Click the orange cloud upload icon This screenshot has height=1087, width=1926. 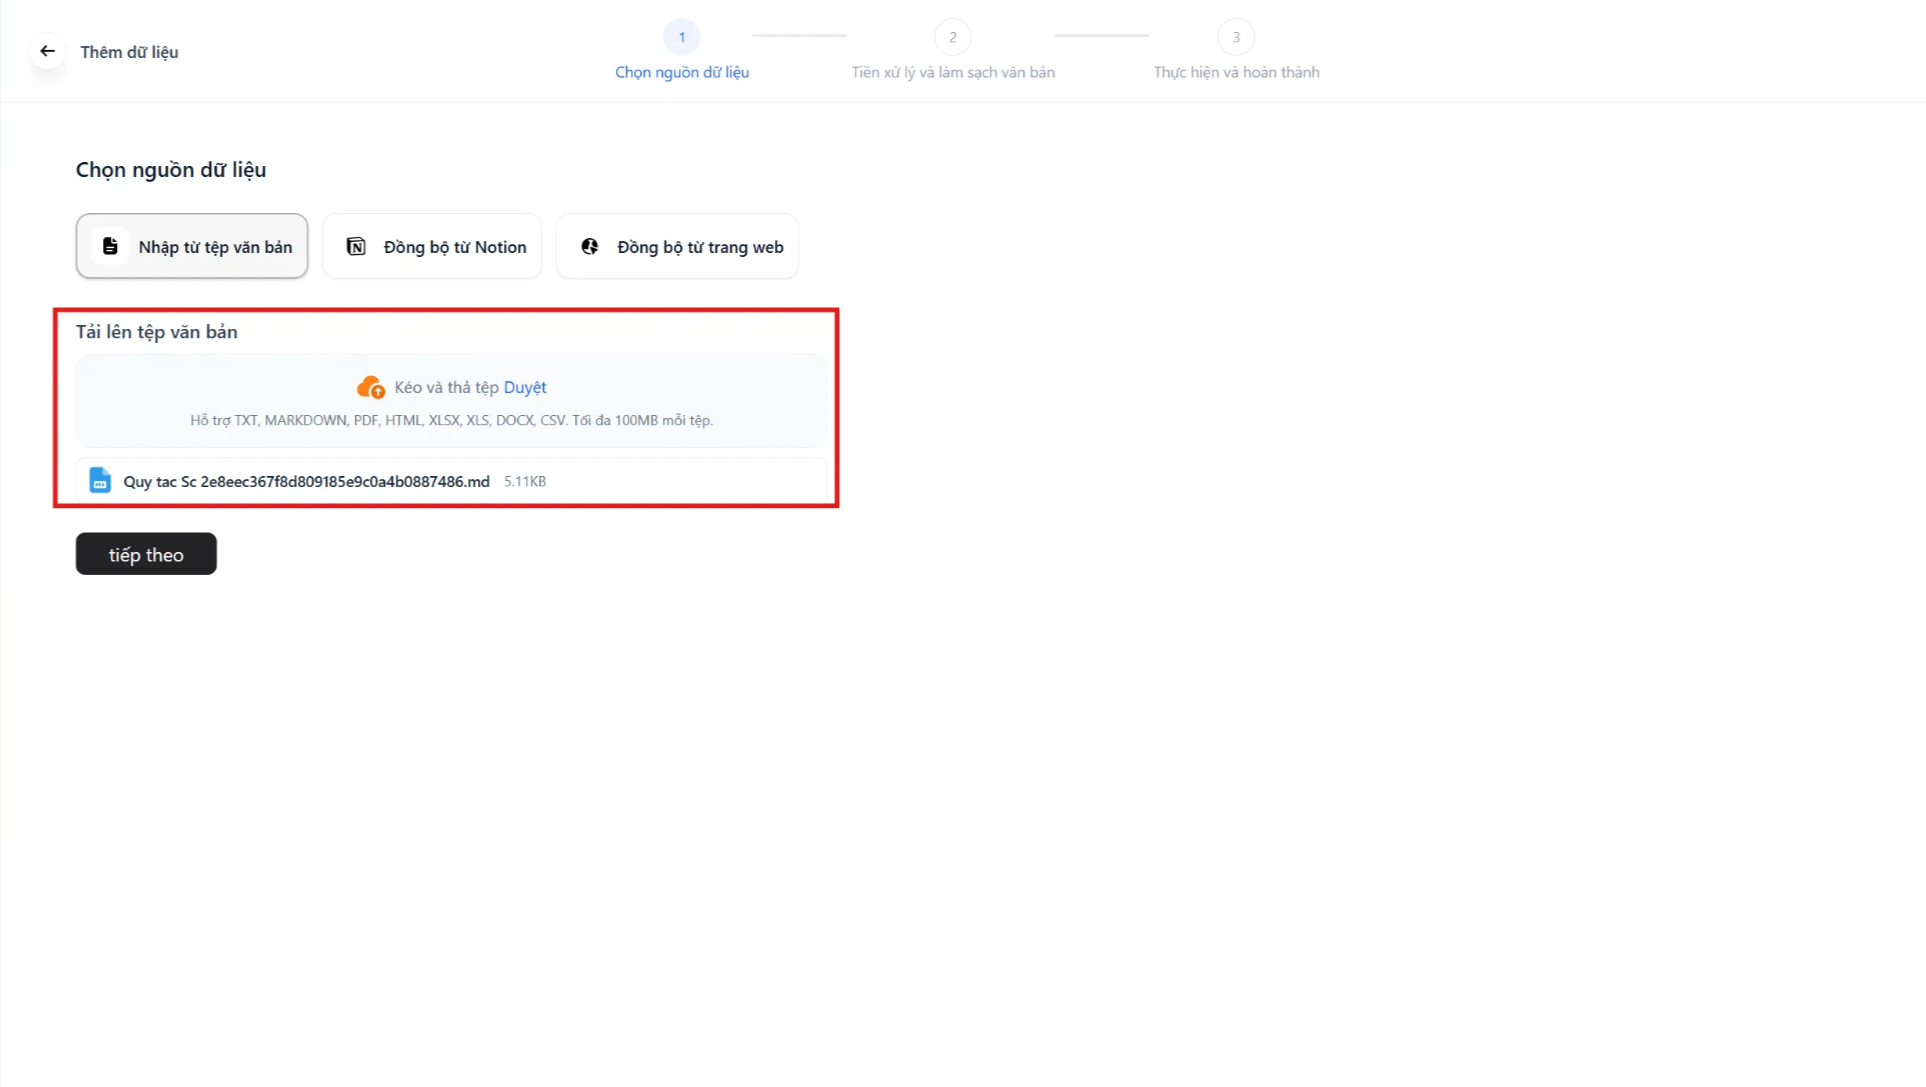(x=370, y=387)
